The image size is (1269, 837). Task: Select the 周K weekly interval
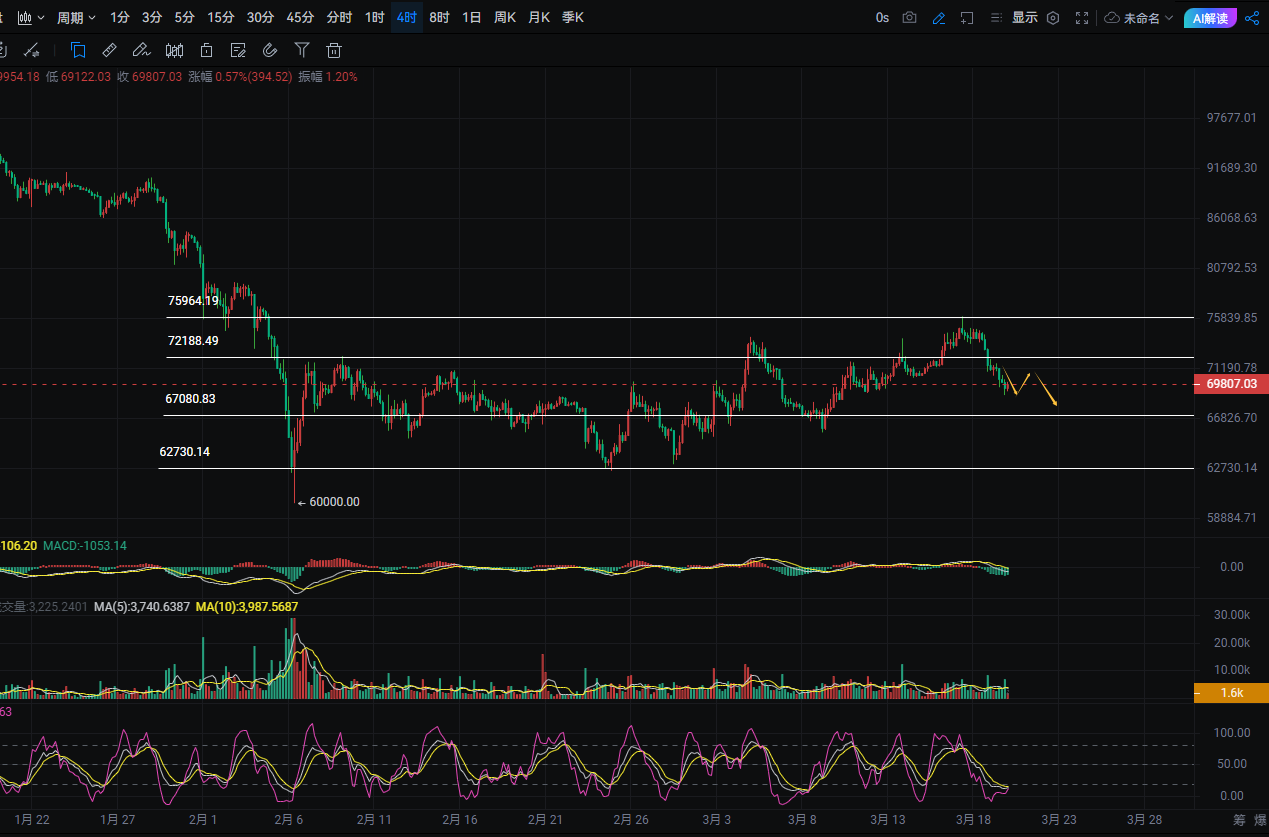[x=504, y=17]
